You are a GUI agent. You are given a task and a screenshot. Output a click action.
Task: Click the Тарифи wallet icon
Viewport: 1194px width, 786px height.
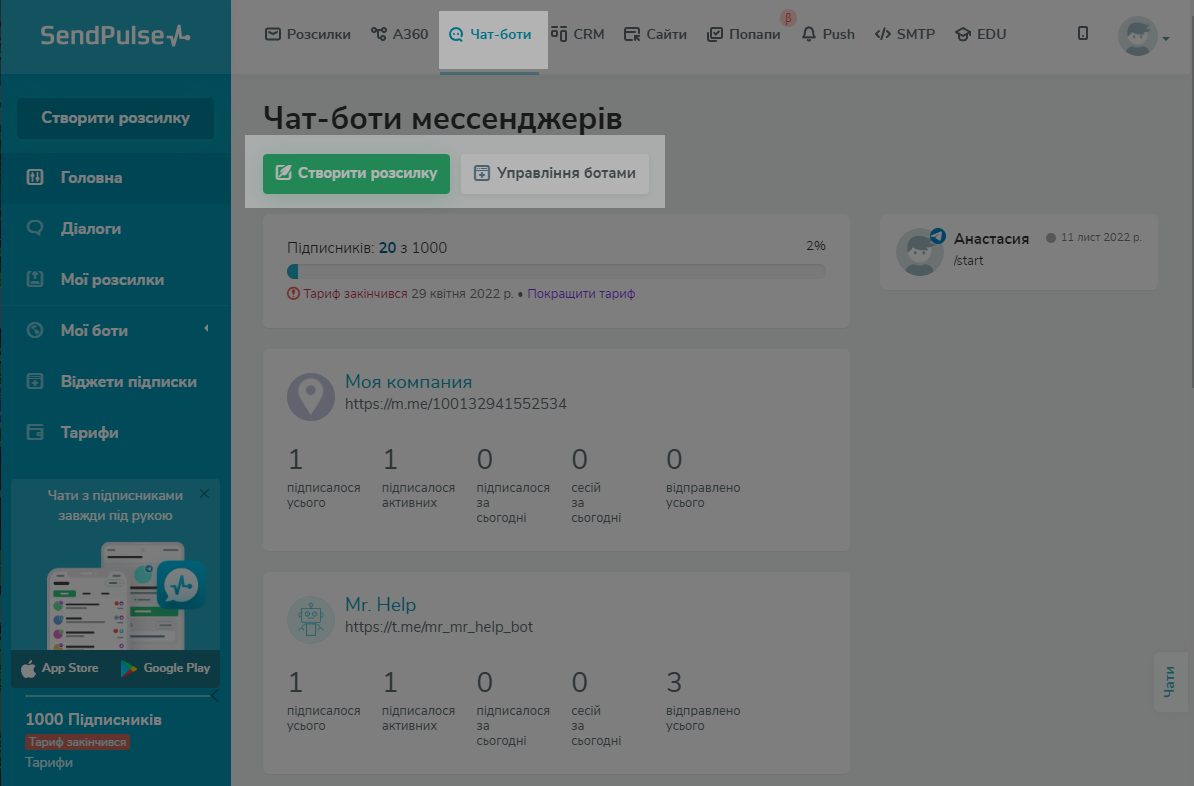[35, 432]
